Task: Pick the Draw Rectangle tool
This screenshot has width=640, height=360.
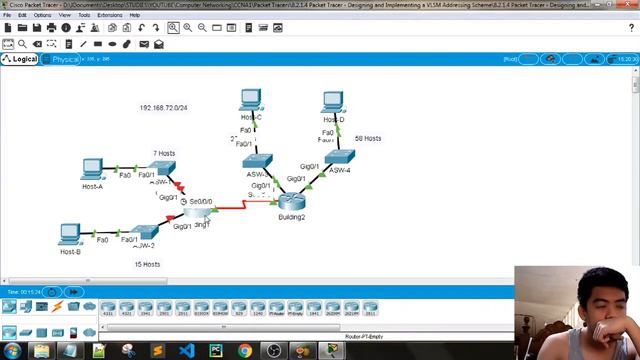Action: point(98,44)
